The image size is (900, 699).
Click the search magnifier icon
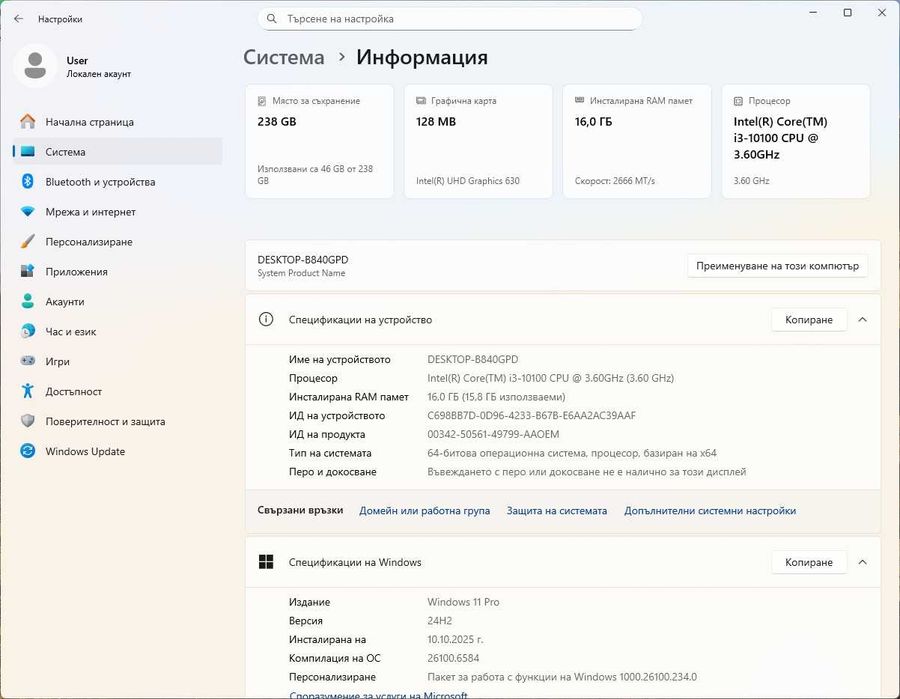click(x=271, y=19)
